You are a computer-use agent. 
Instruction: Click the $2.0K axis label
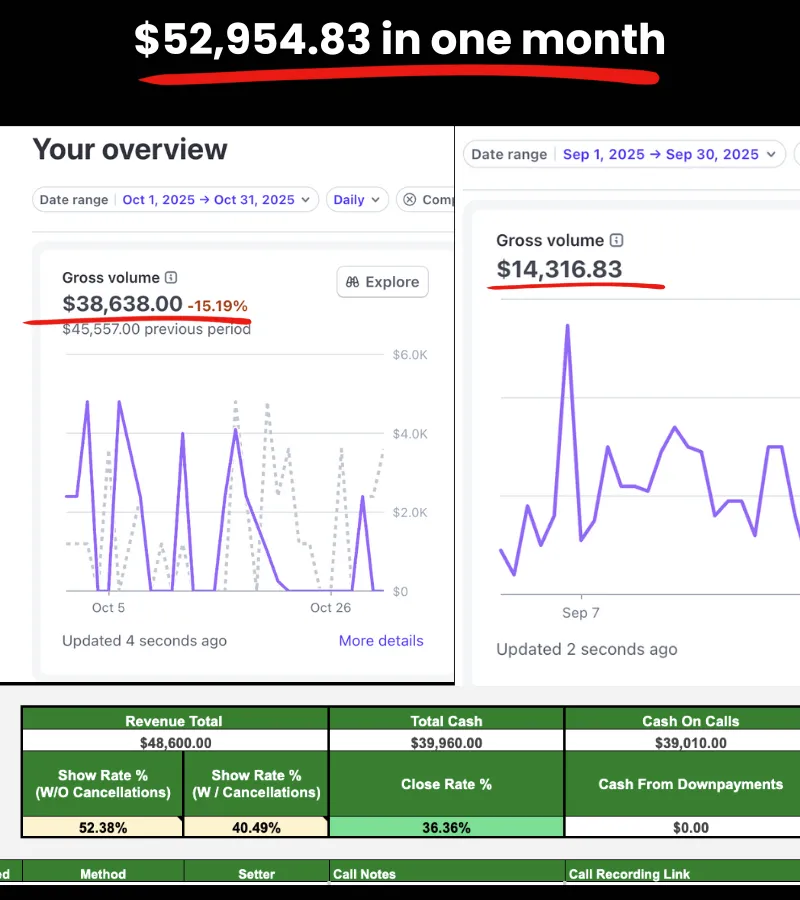[x=410, y=513]
